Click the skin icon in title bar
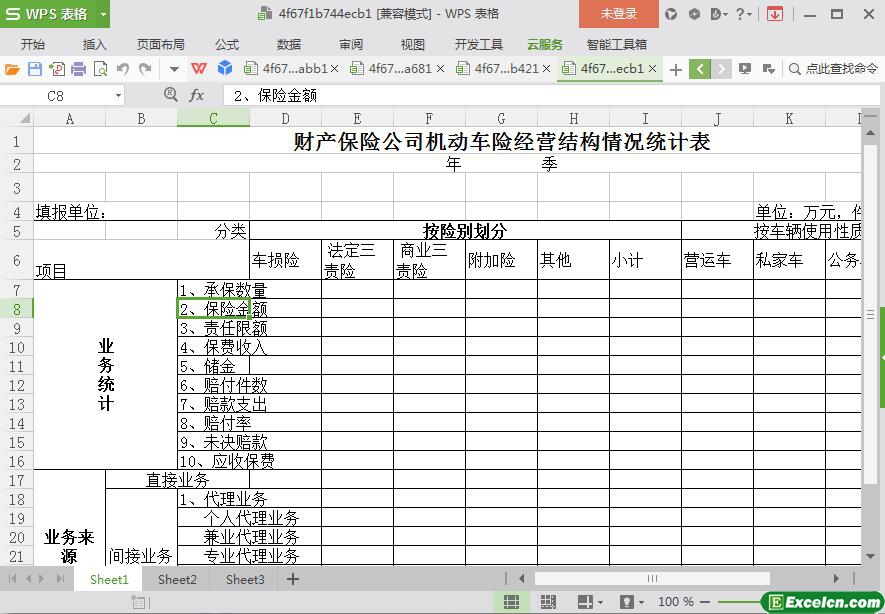The image size is (885, 614). 671,14
